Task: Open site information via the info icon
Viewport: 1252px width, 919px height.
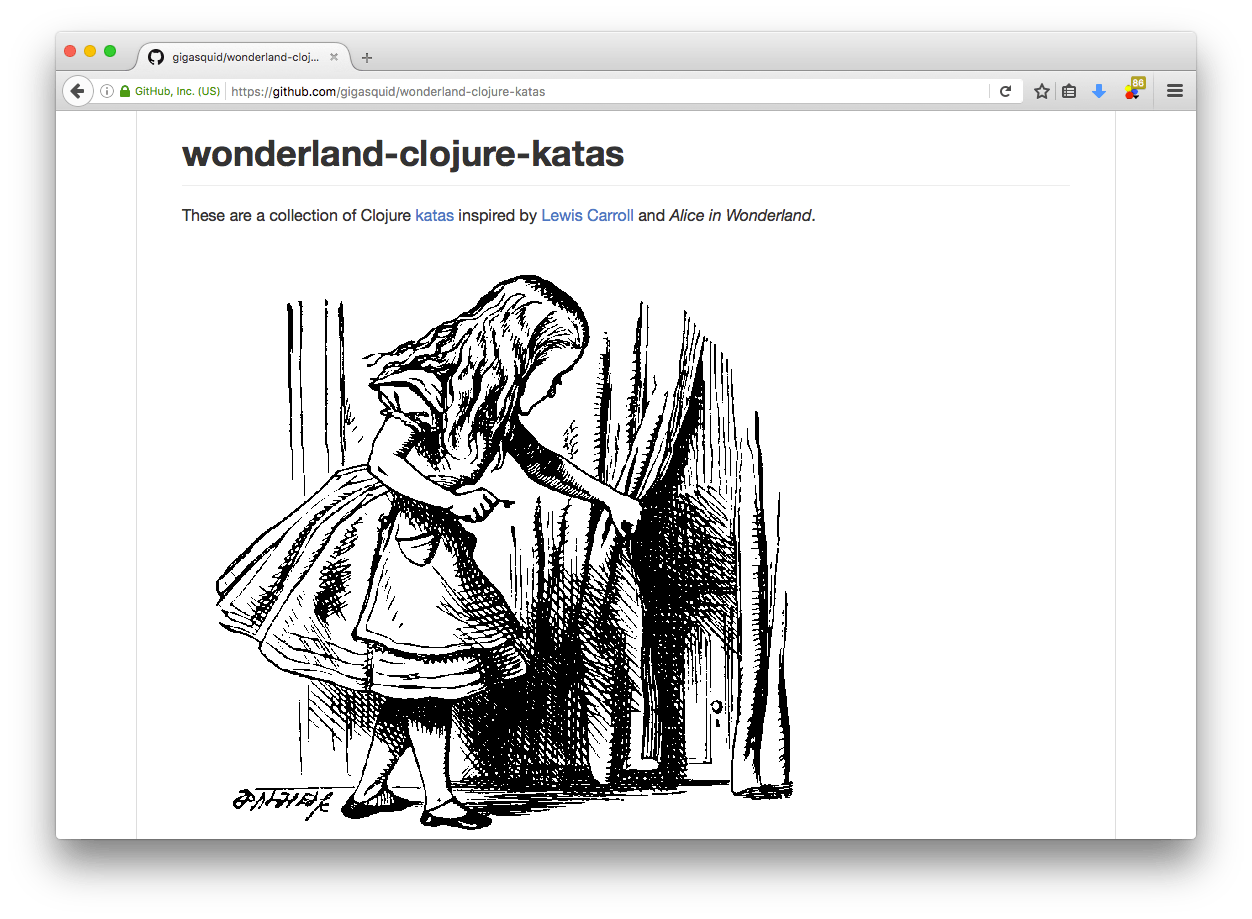Action: click(x=107, y=91)
